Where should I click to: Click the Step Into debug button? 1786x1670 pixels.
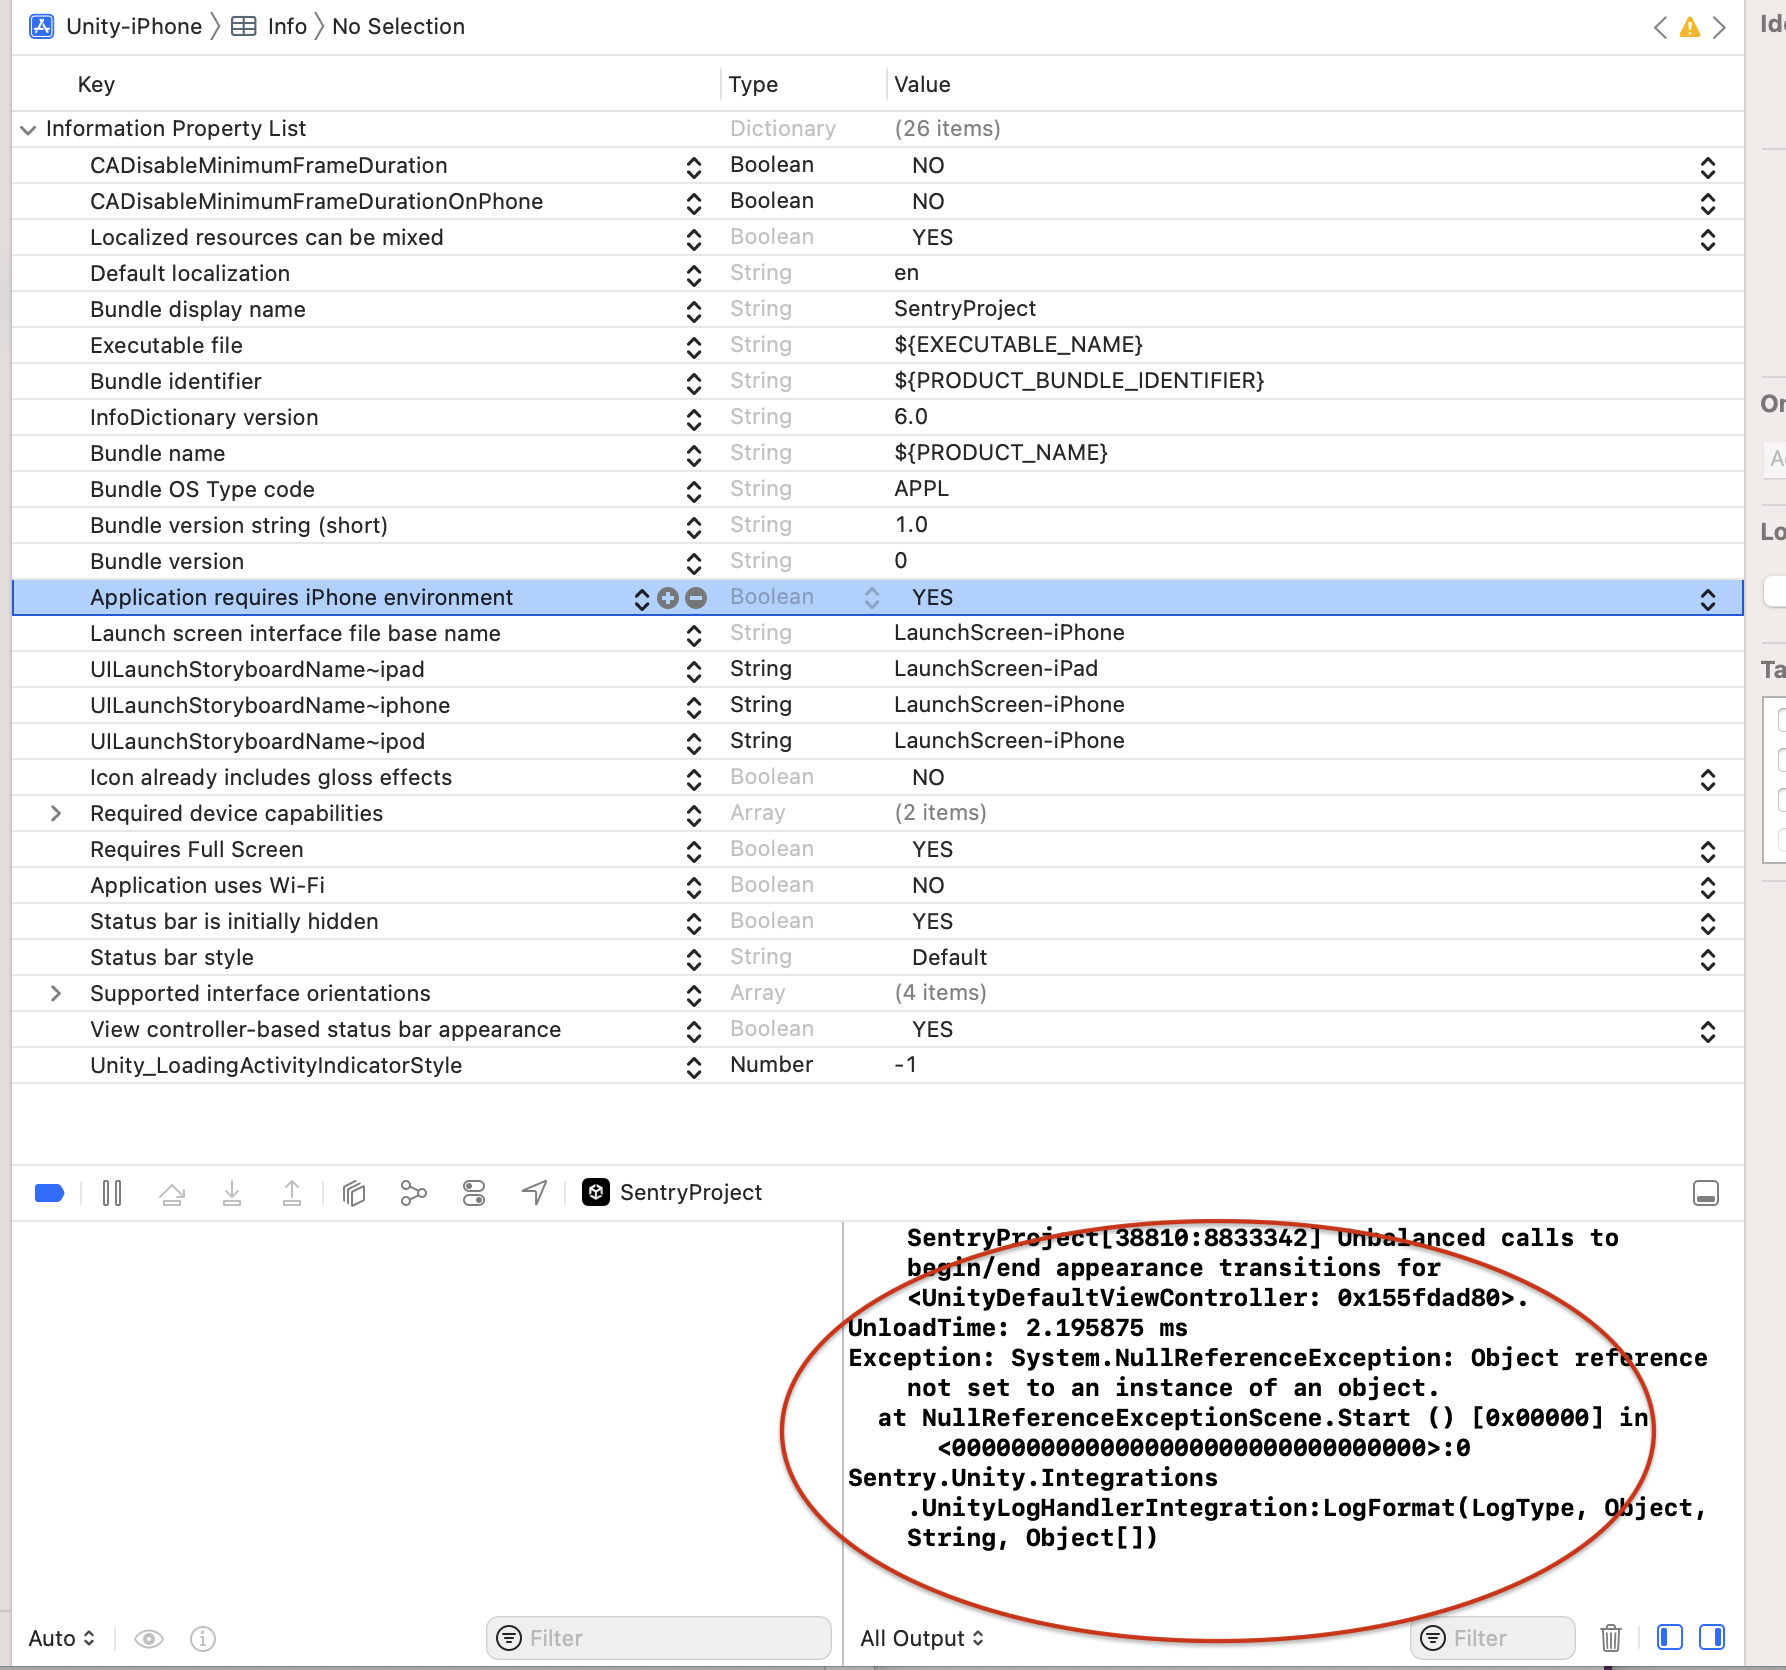(x=232, y=1193)
